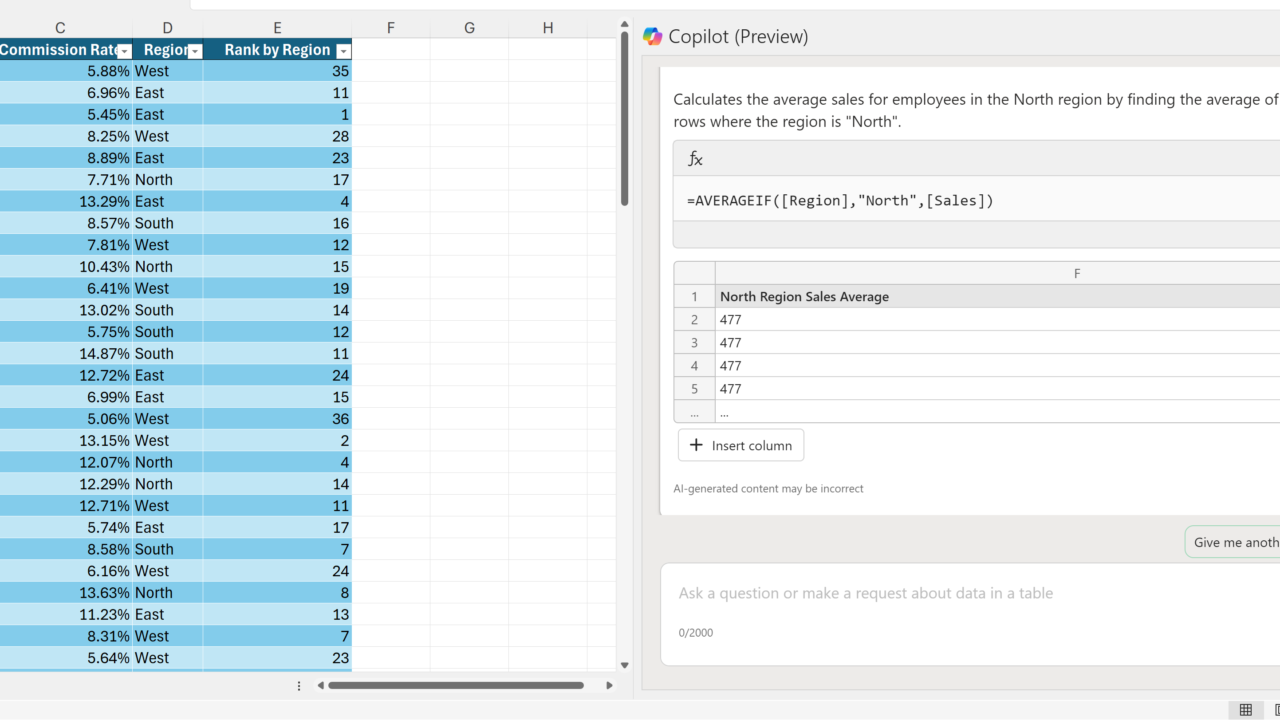Click the Normal view grid icon
1280x720 pixels.
(x=1245, y=710)
